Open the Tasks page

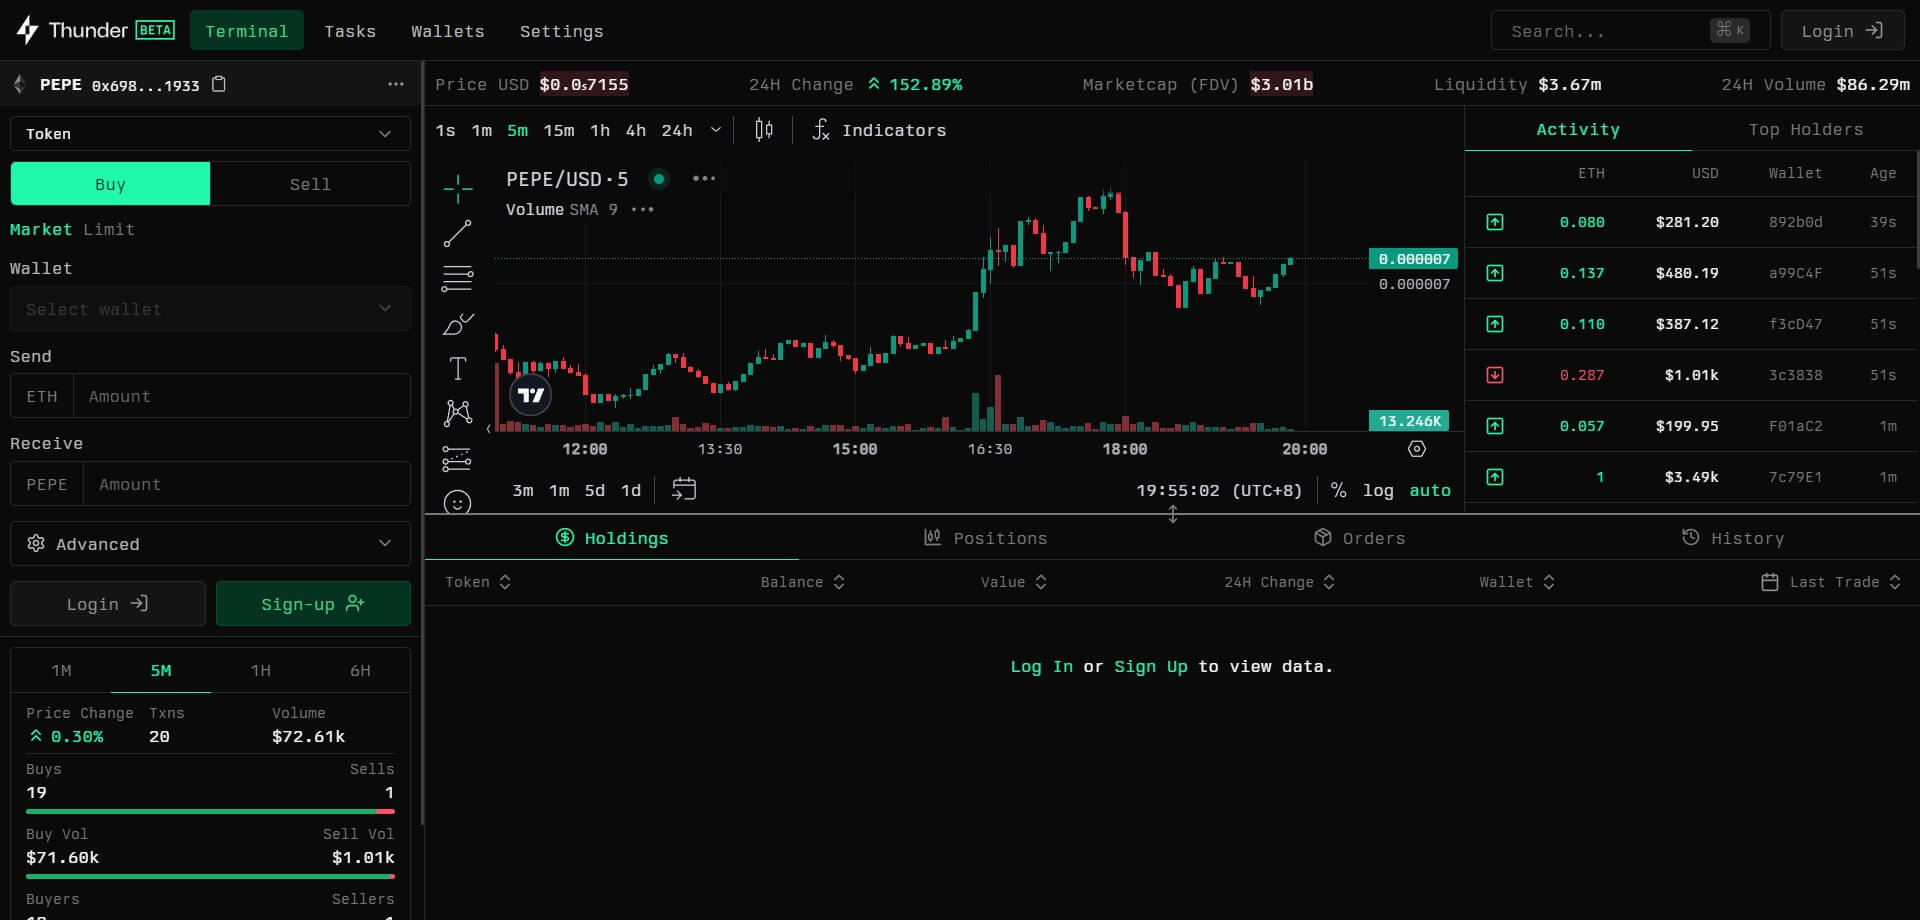(x=350, y=31)
